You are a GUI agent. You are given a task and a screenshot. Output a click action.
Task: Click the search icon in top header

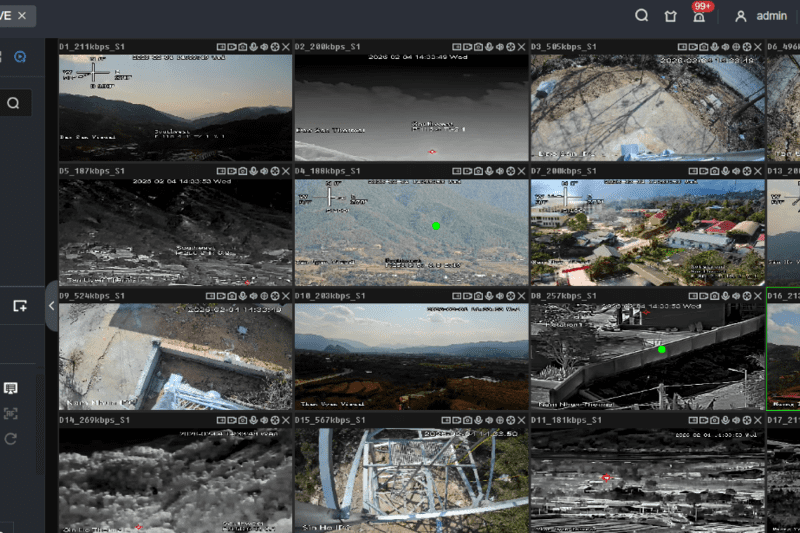pyautogui.click(x=642, y=16)
